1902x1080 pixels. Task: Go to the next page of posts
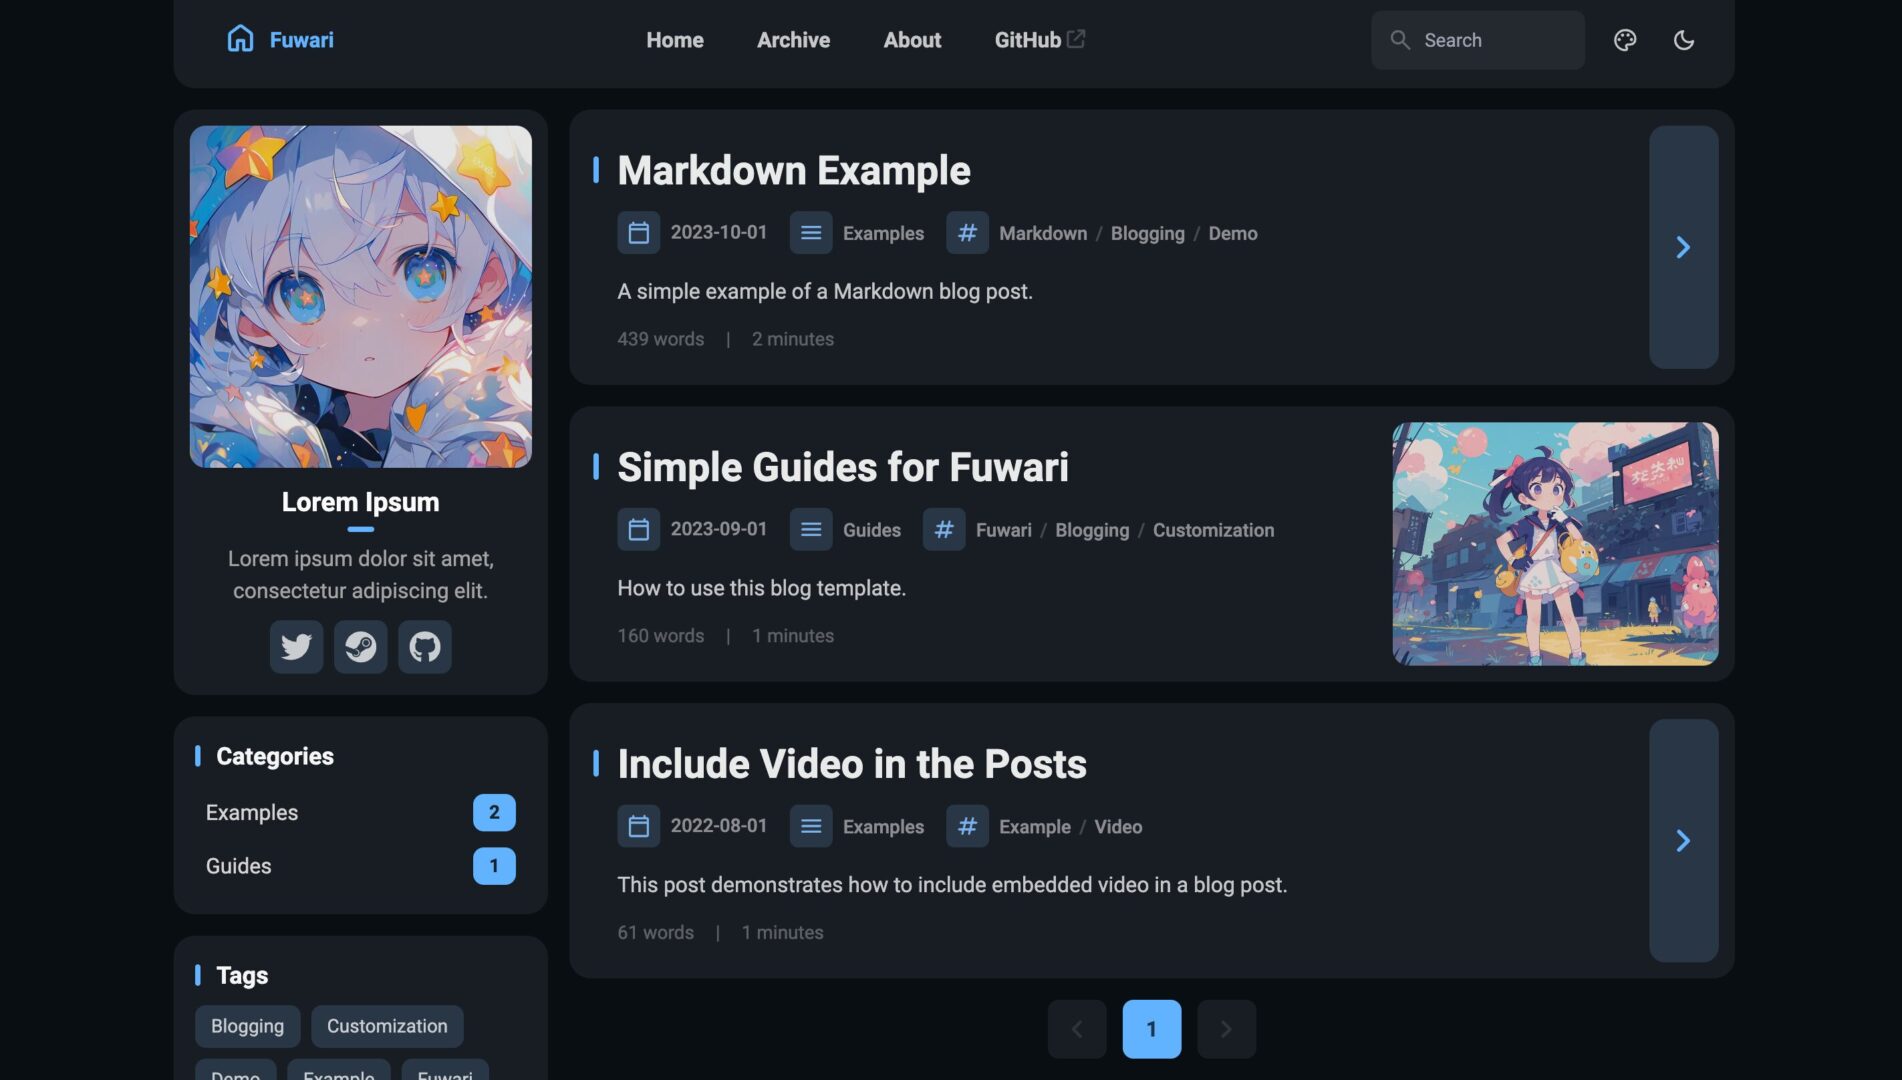1226,1028
